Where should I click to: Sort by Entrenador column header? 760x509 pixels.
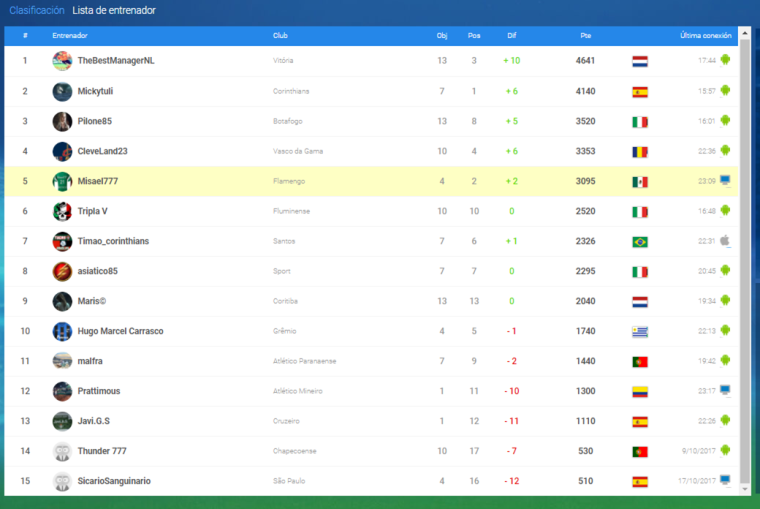70,35
